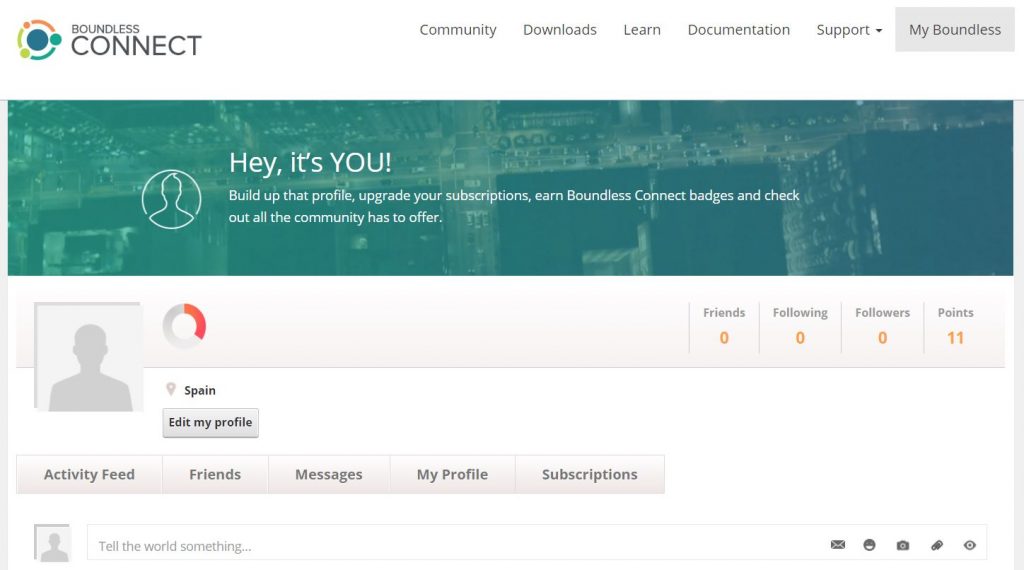This screenshot has height=570, width=1024.
Task: Switch to the Messages tab
Action: pos(328,475)
